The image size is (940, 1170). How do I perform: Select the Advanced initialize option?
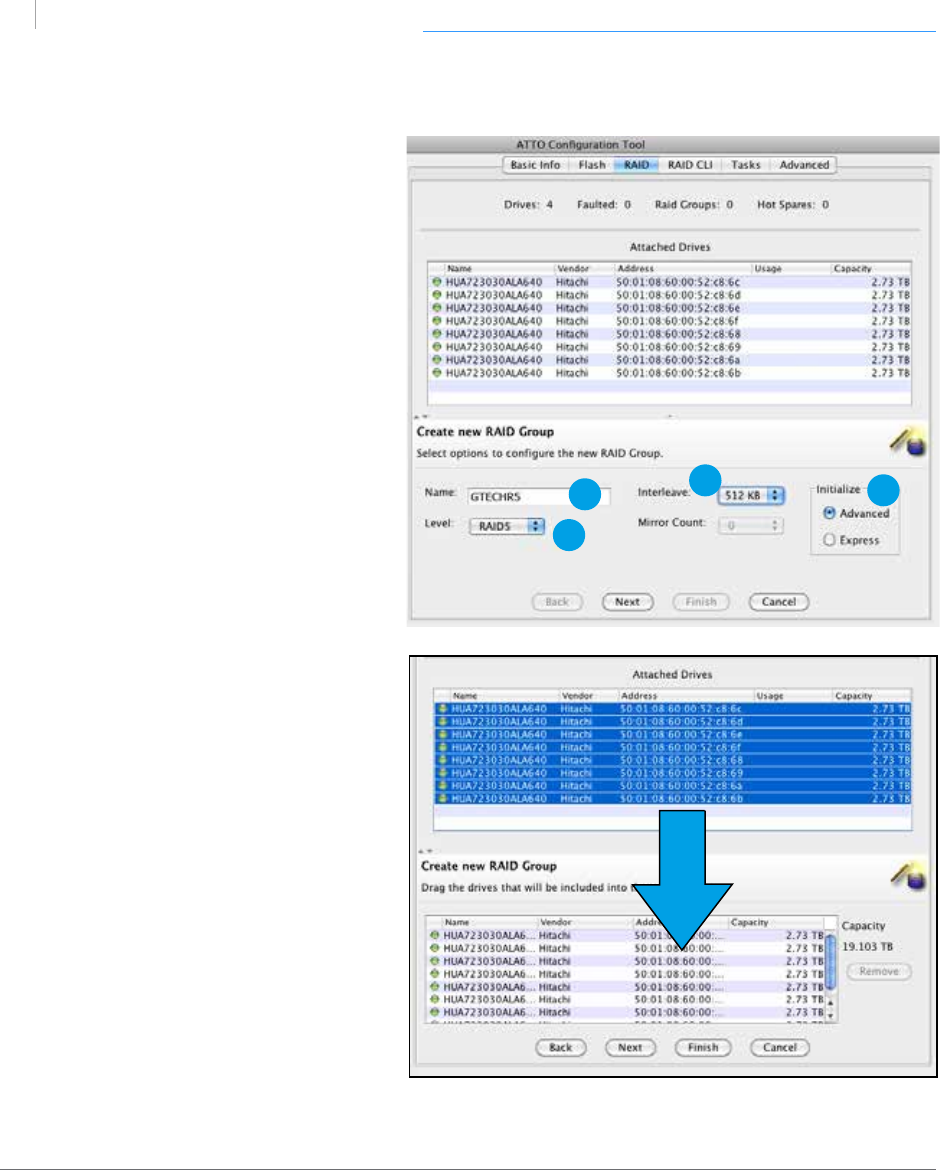tap(829, 513)
